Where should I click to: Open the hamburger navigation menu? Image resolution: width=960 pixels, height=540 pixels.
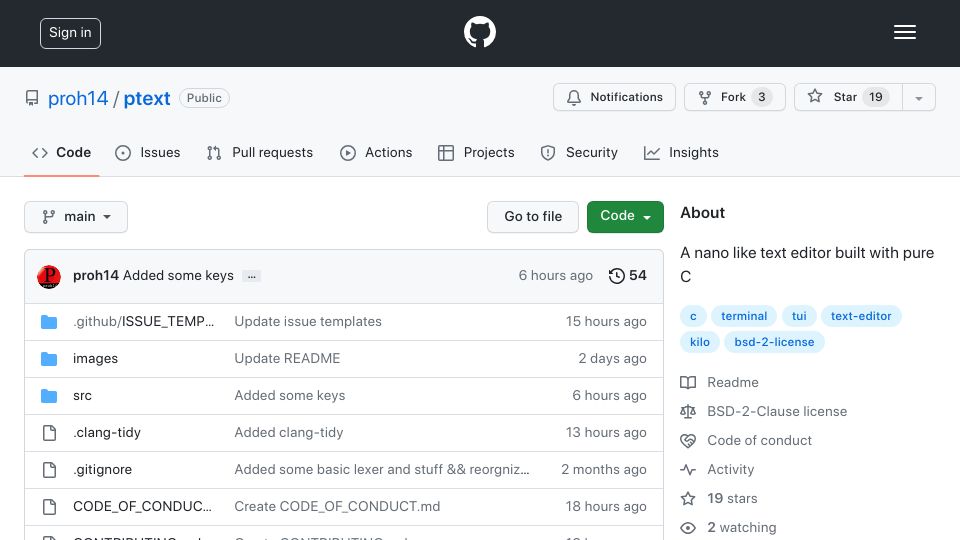point(904,32)
